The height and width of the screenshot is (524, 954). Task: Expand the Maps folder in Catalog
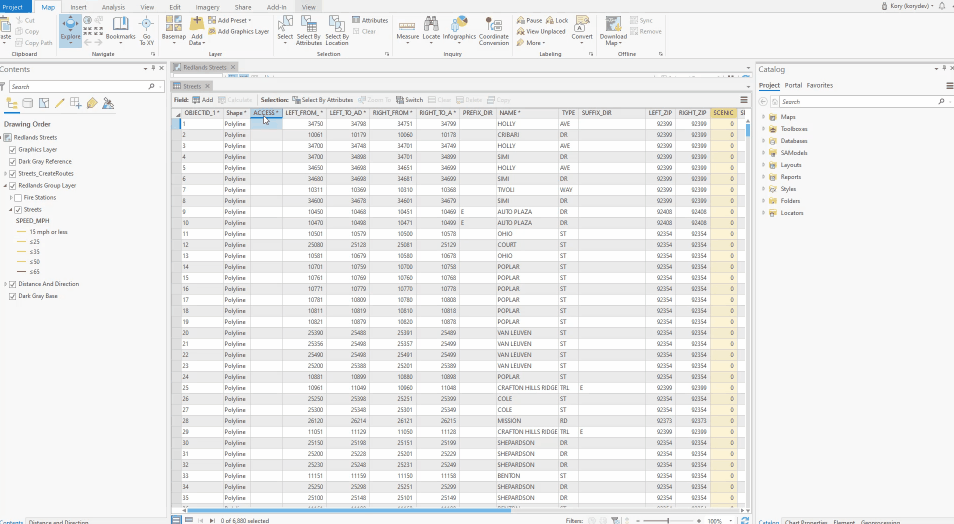coord(764,117)
